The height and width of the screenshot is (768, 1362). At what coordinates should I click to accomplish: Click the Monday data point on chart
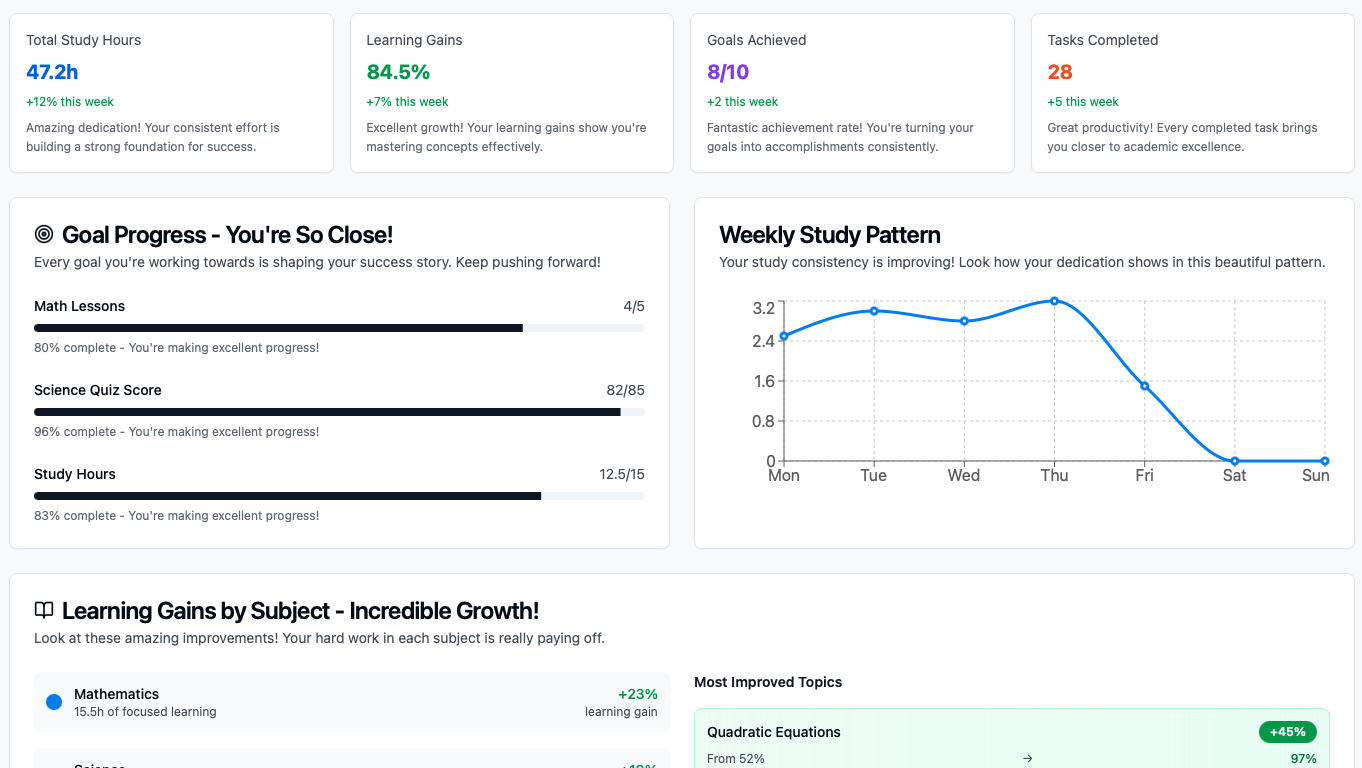784,336
